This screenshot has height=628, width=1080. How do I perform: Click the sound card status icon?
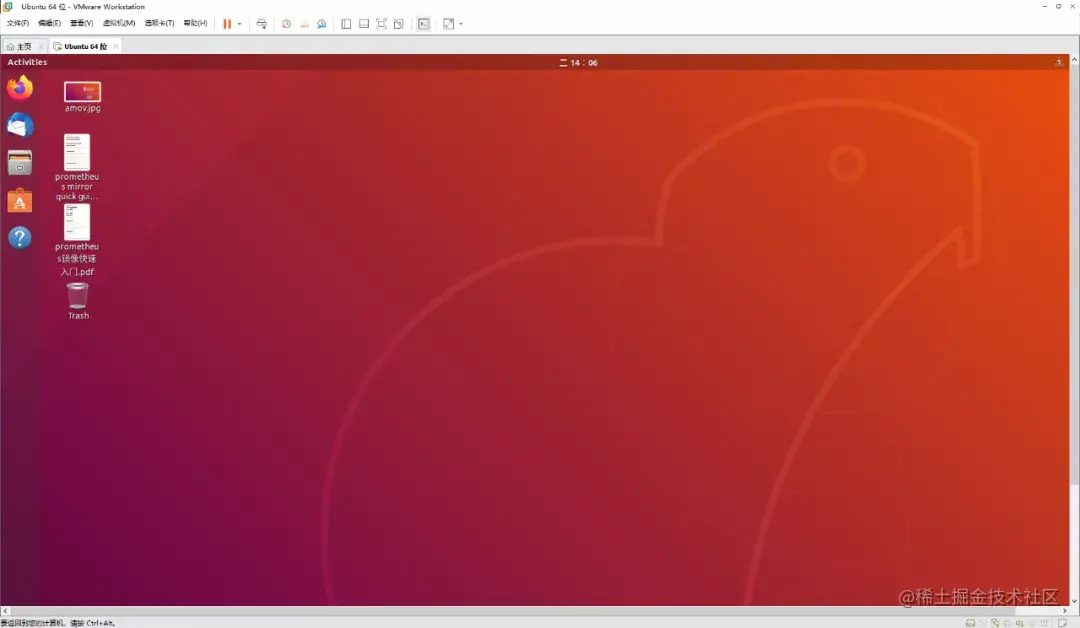click(x=1019, y=623)
